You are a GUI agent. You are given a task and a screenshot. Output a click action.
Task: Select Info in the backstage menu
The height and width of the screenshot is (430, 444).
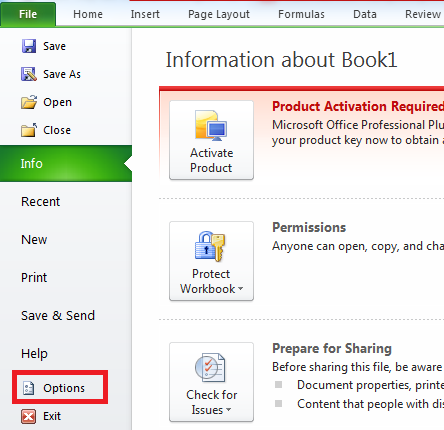tap(66, 163)
